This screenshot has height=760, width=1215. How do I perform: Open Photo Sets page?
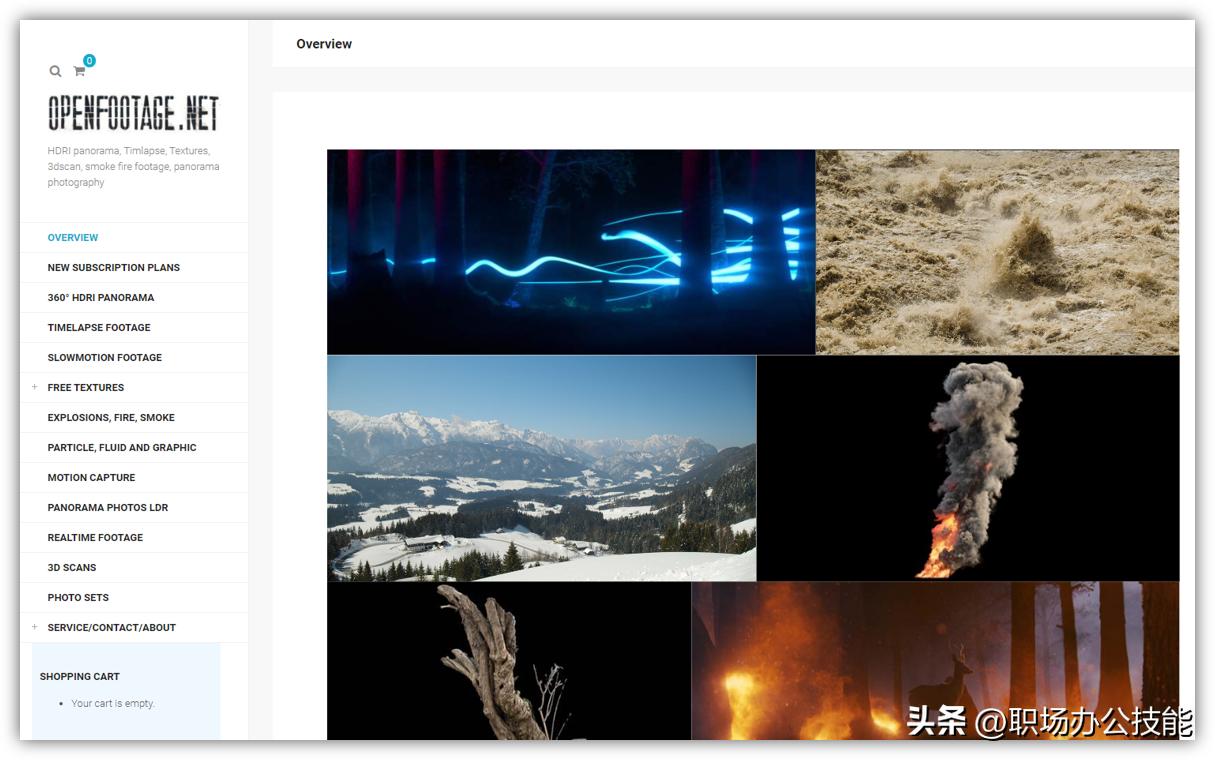(x=78, y=598)
